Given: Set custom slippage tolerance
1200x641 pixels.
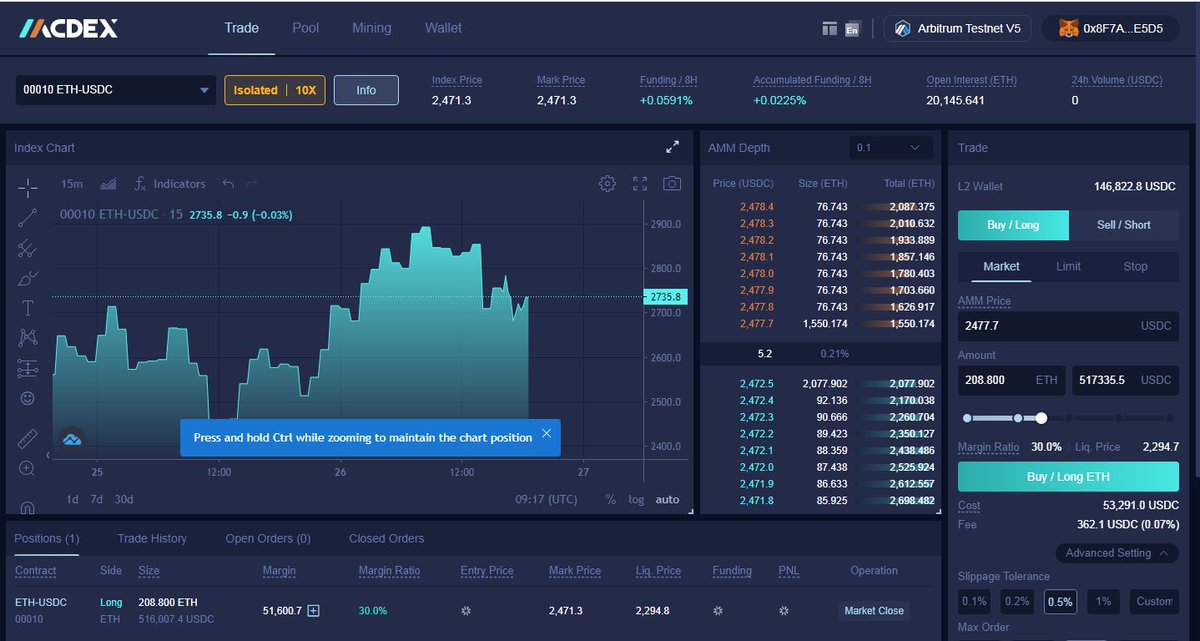Looking at the screenshot, I should [1154, 601].
